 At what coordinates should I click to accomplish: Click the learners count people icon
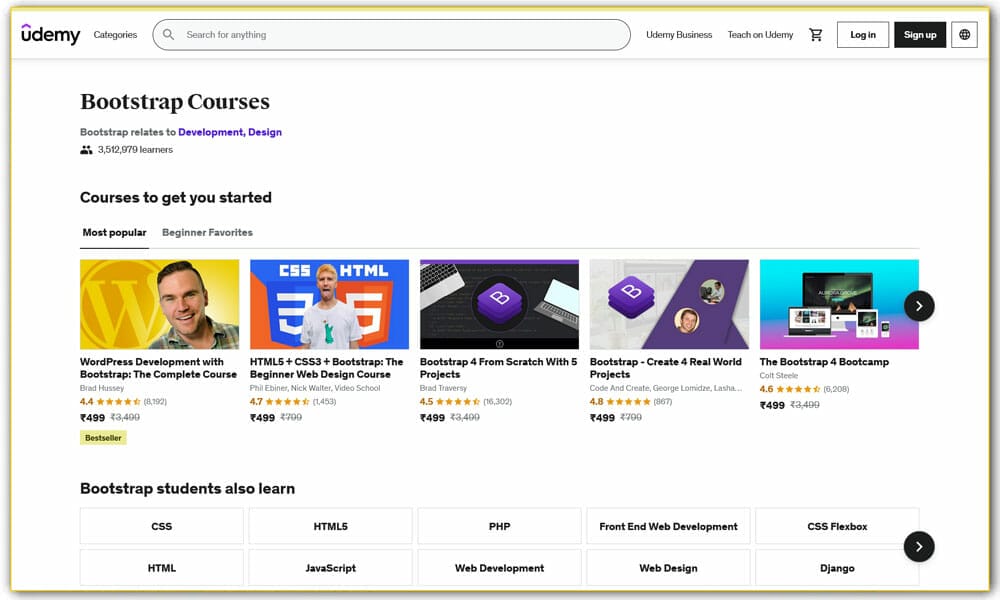pyautogui.click(x=85, y=149)
